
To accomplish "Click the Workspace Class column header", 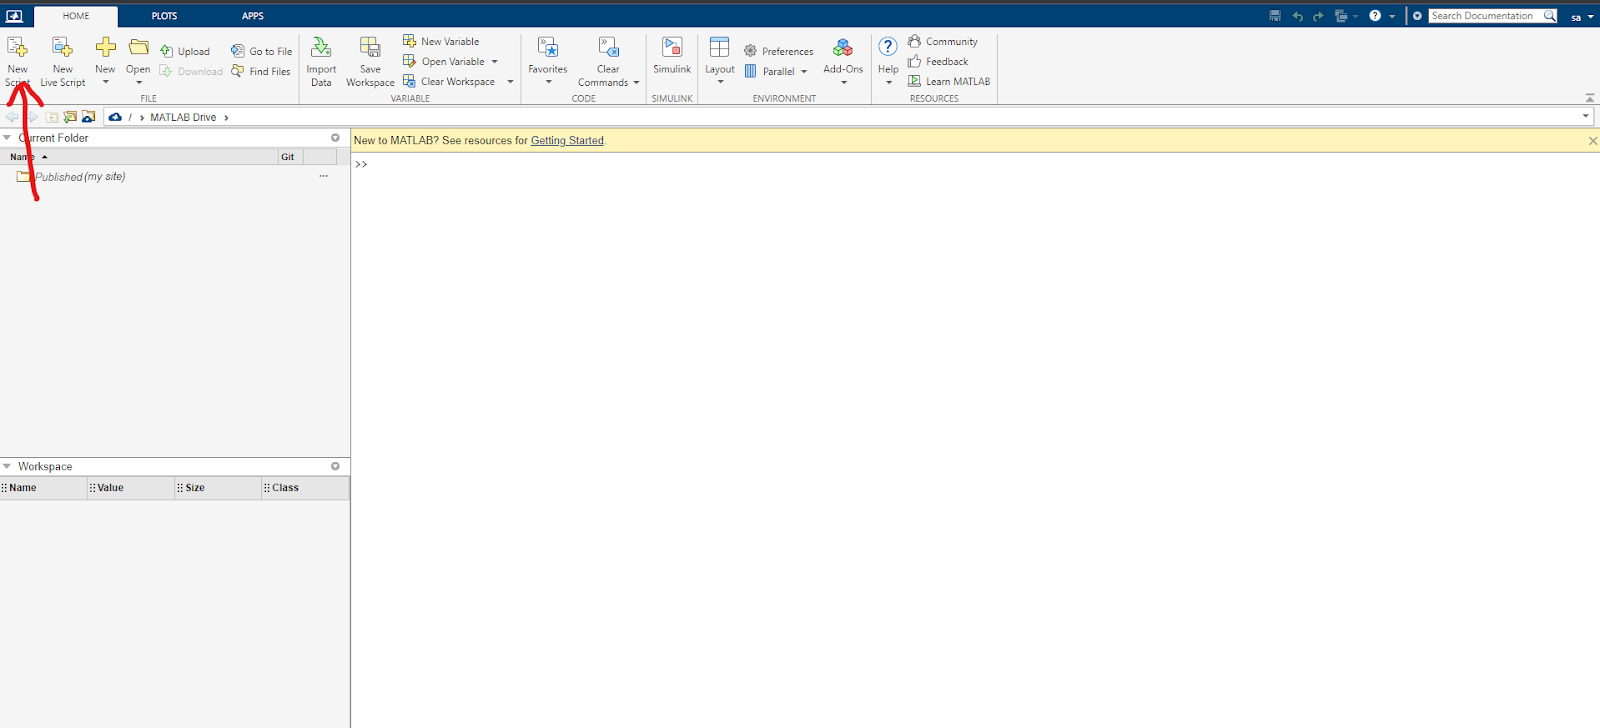I will 306,488.
